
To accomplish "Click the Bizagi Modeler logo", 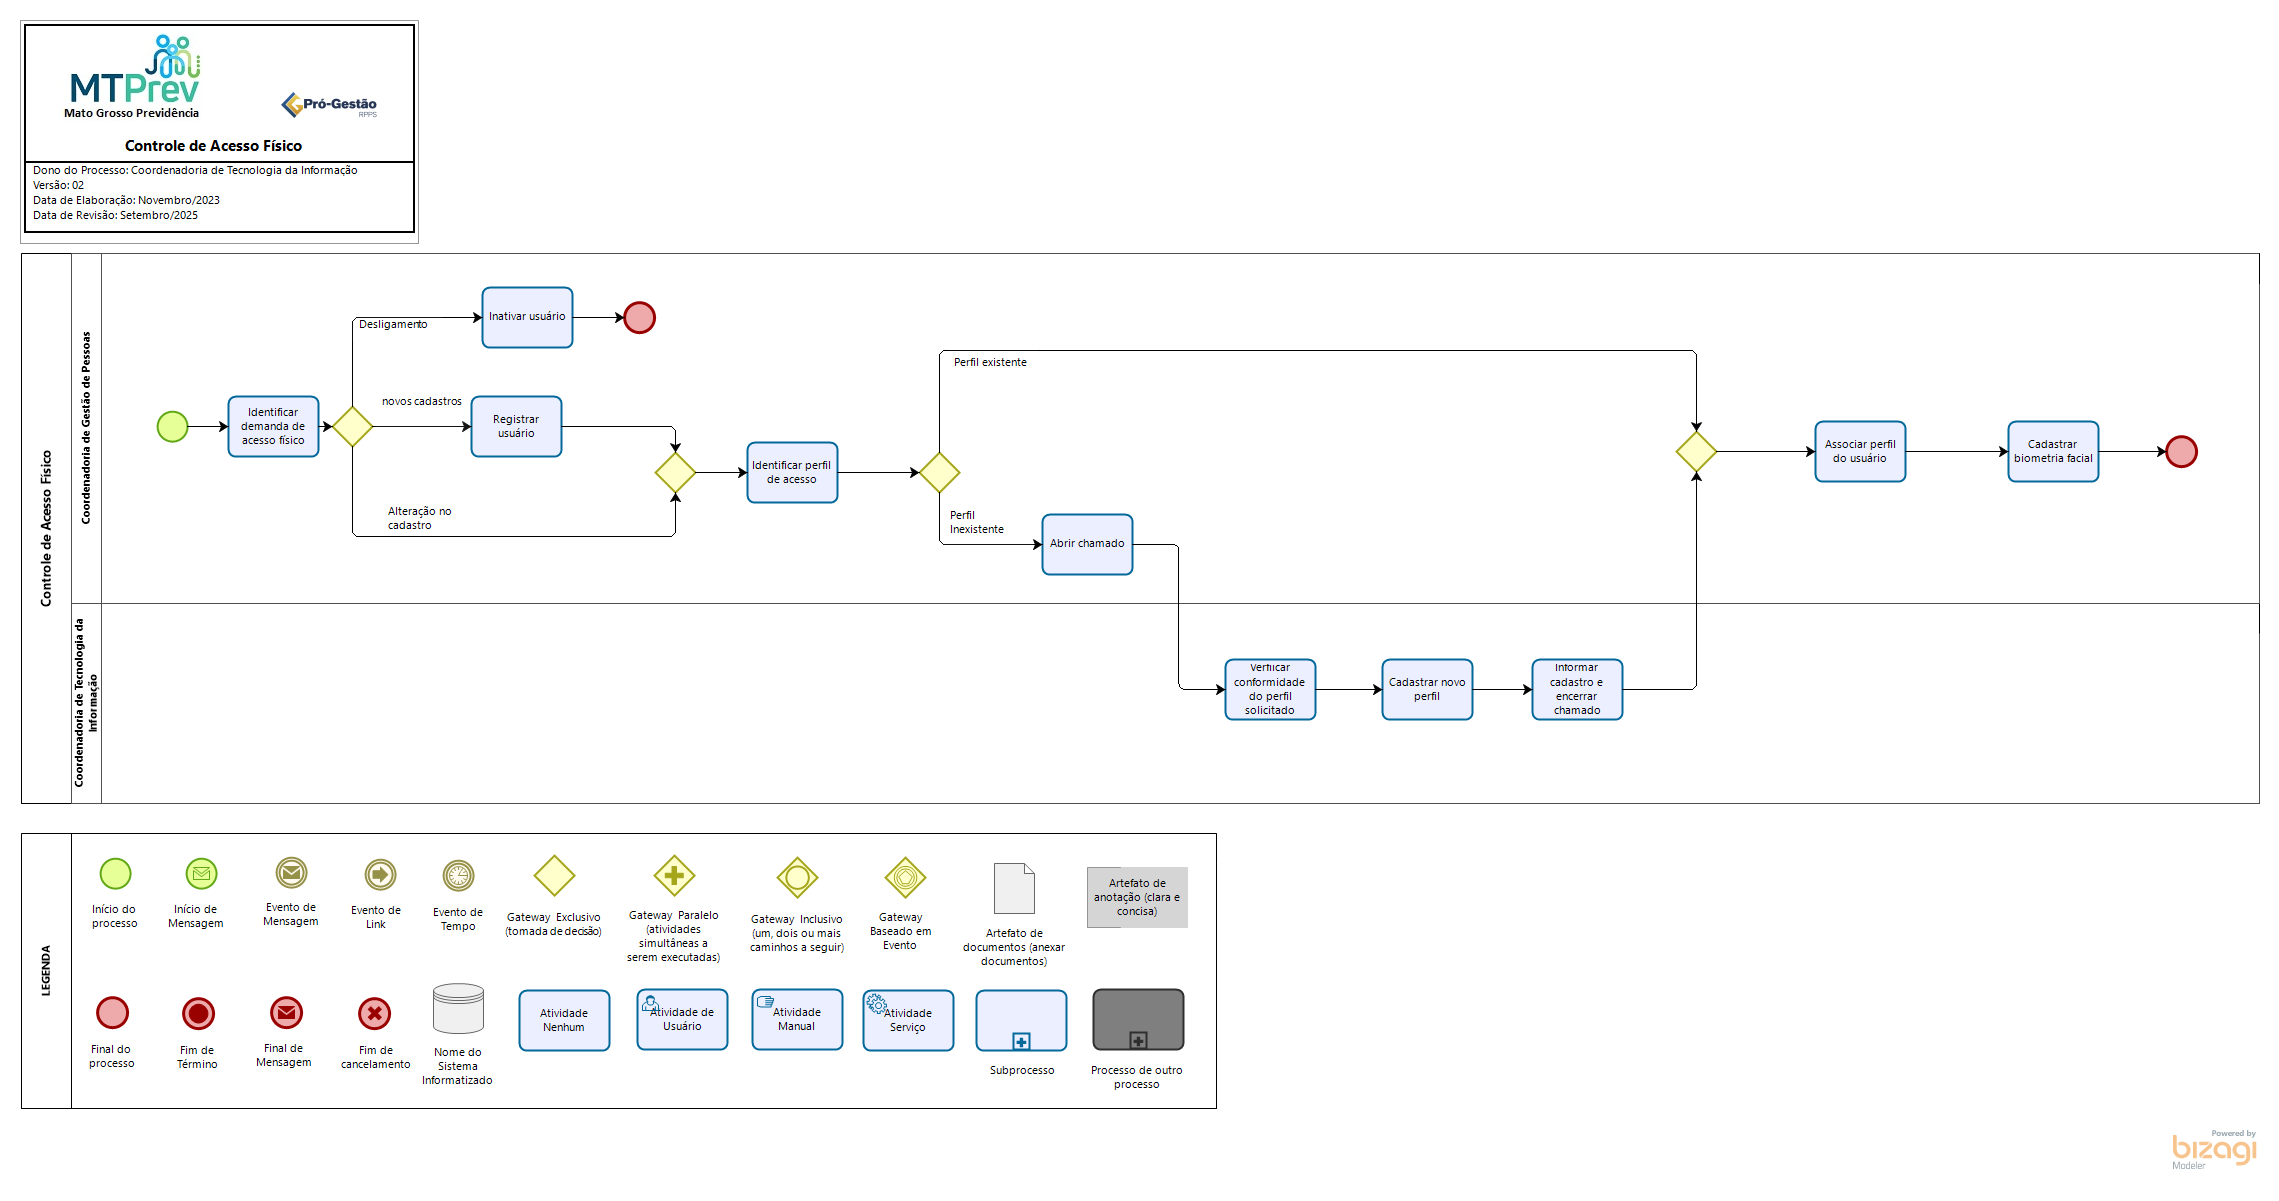I will click(2213, 1149).
